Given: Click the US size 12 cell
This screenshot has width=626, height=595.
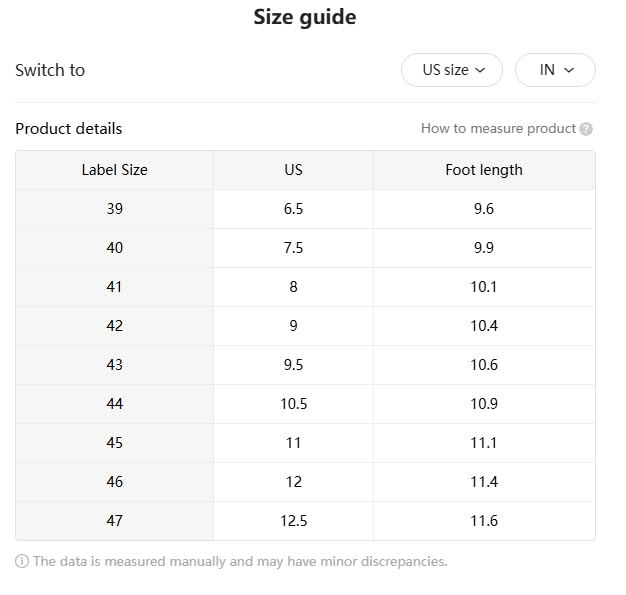Looking at the screenshot, I should coord(293,482).
